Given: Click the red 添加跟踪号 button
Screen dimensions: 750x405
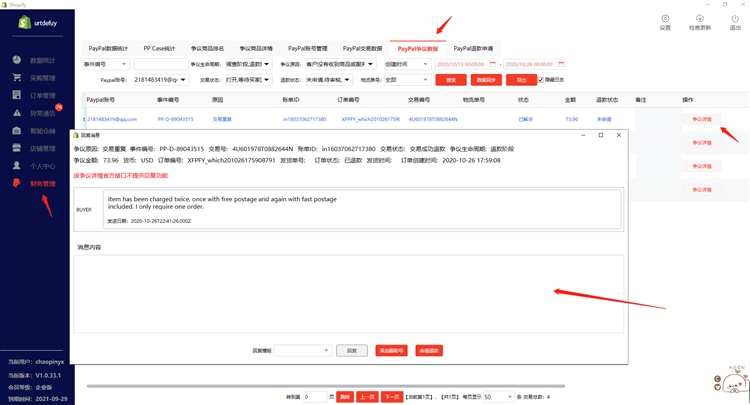Looking at the screenshot, I should 391,350.
